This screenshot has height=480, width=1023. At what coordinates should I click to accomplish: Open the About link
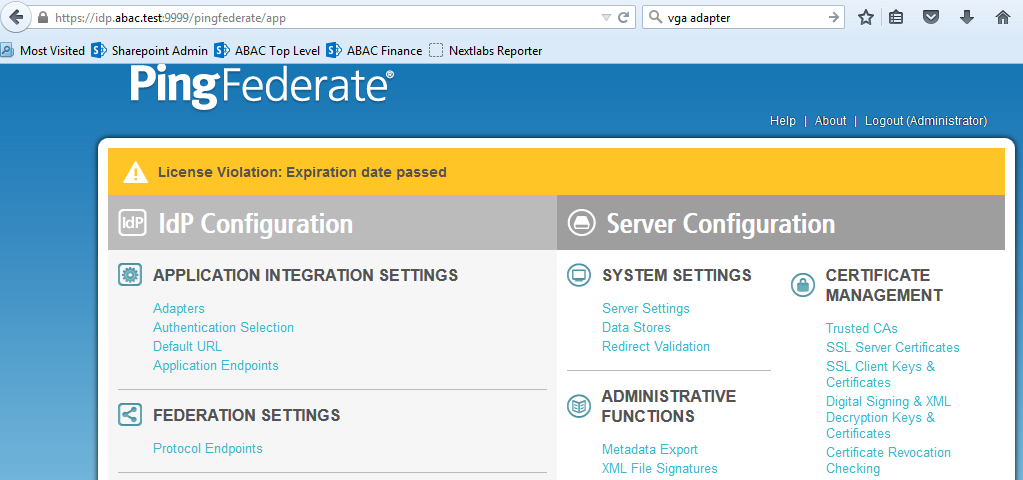tap(830, 121)
